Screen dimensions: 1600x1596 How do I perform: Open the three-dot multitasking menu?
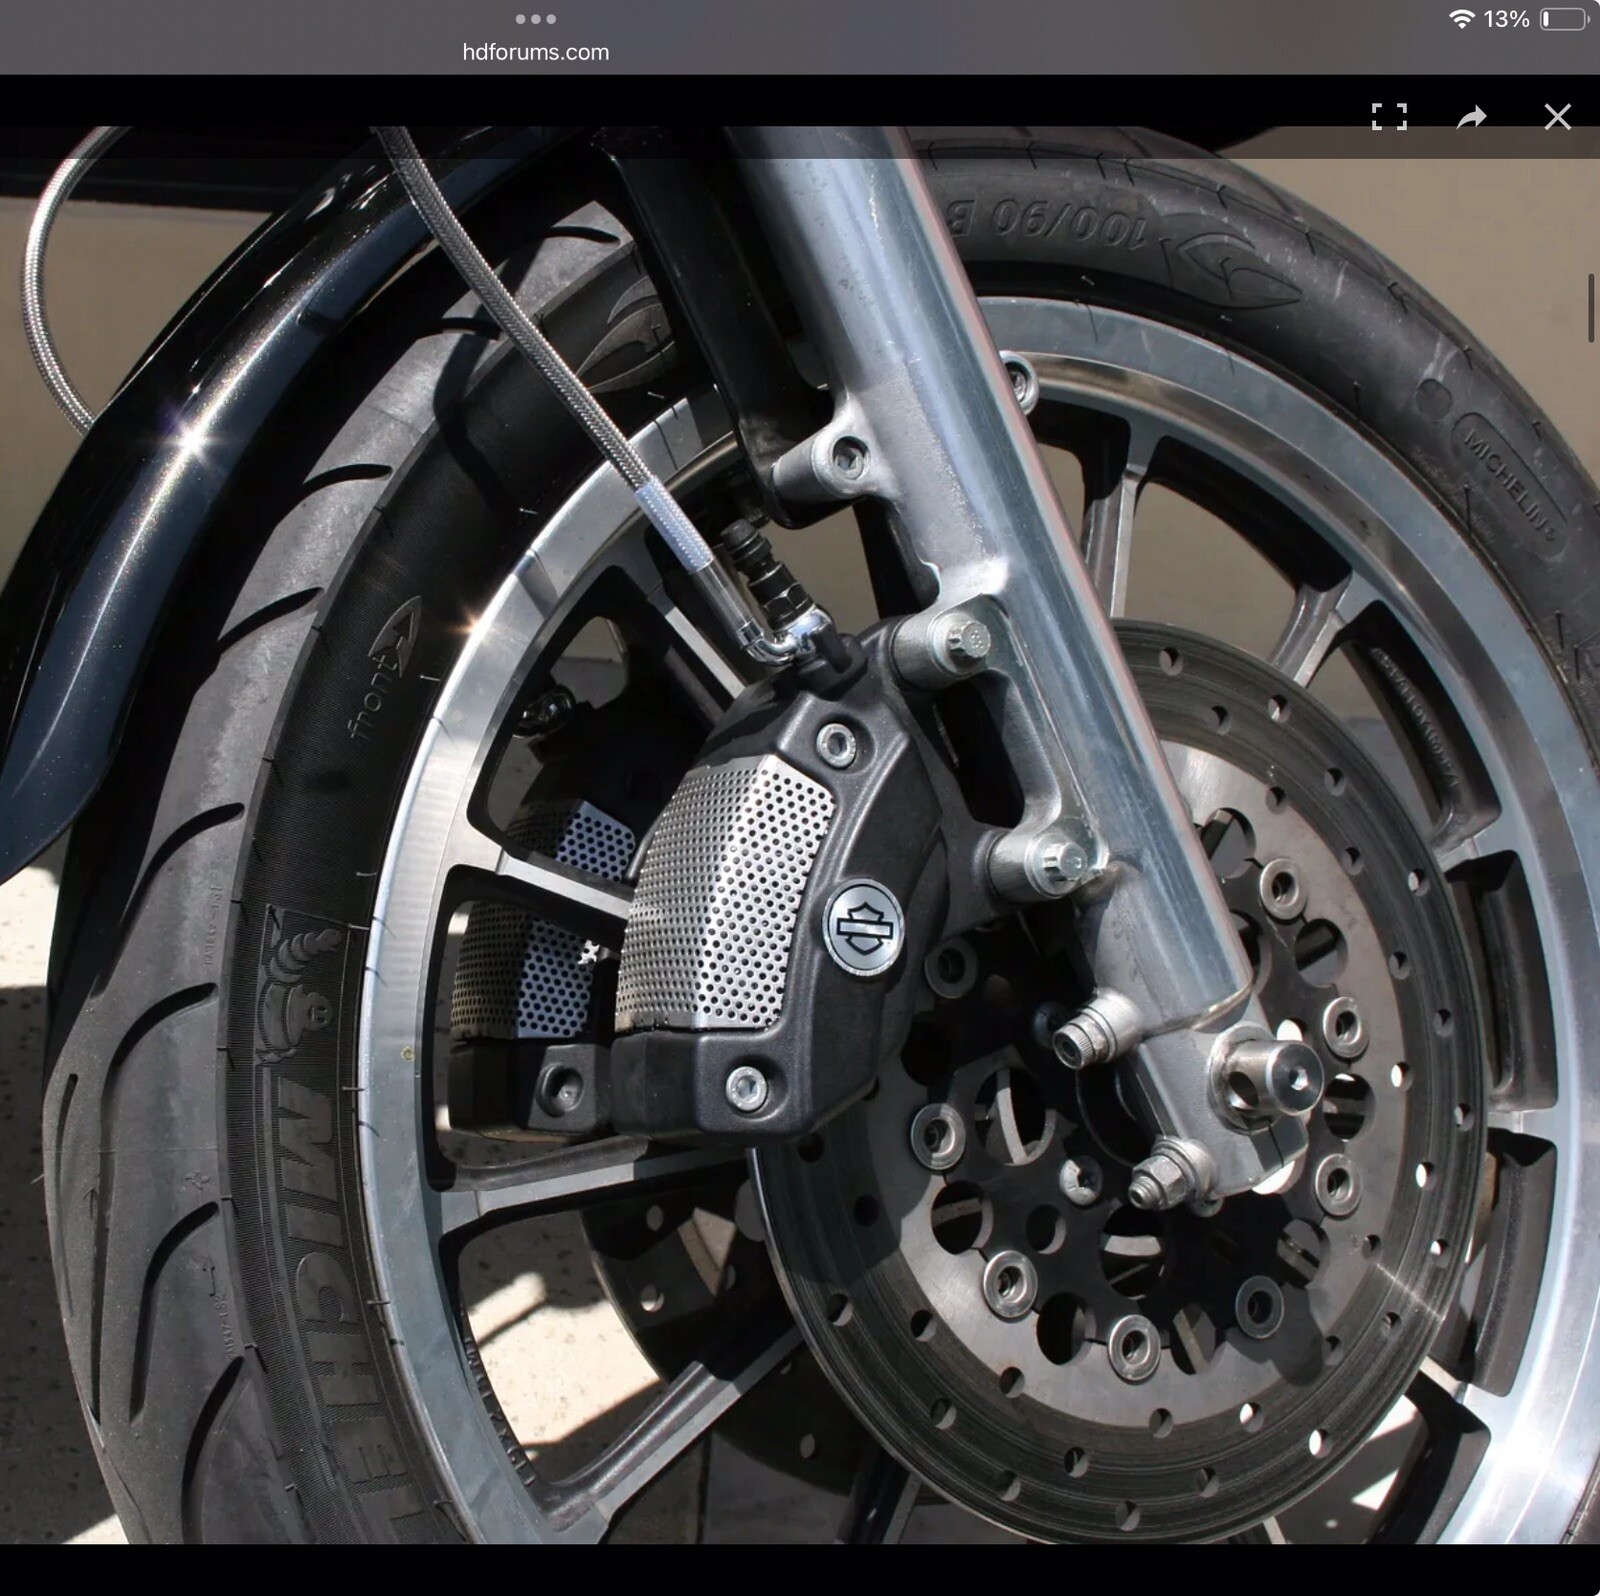click(x=535, y=19)
